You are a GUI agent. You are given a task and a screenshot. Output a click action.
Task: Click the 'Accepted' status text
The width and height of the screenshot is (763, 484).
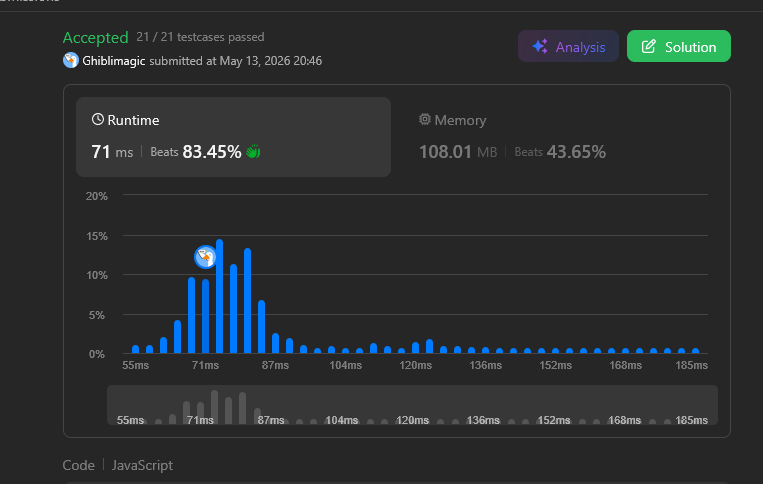[x=95, y=37]
